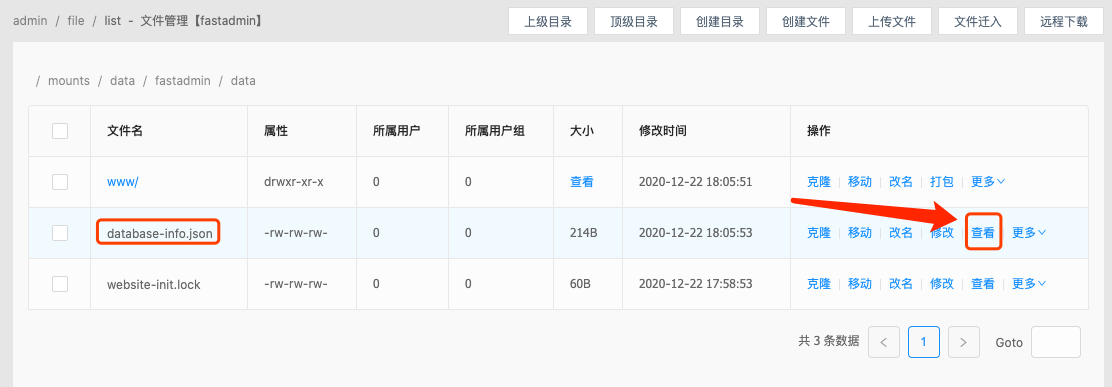Expand 更多 dropdown for www/ row
1112x387 pixels.
point(988,181)
